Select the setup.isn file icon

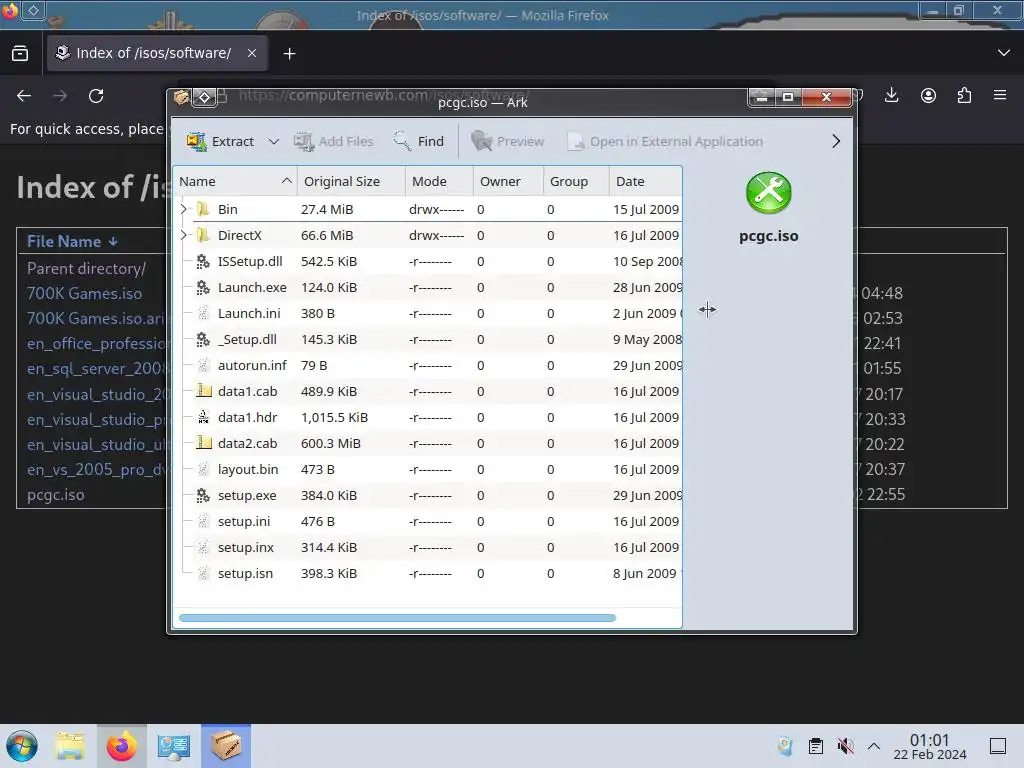pyautogui.click(x=203, y=573)
